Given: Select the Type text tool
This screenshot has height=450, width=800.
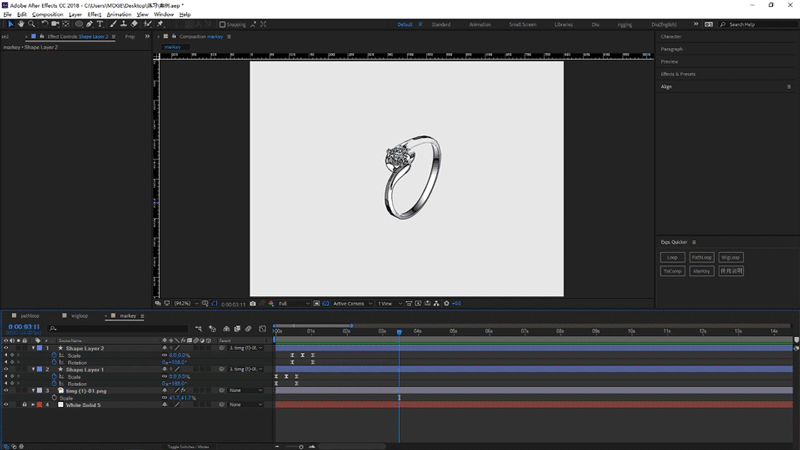Looking at the screenshot, I should tap(100, 24).
